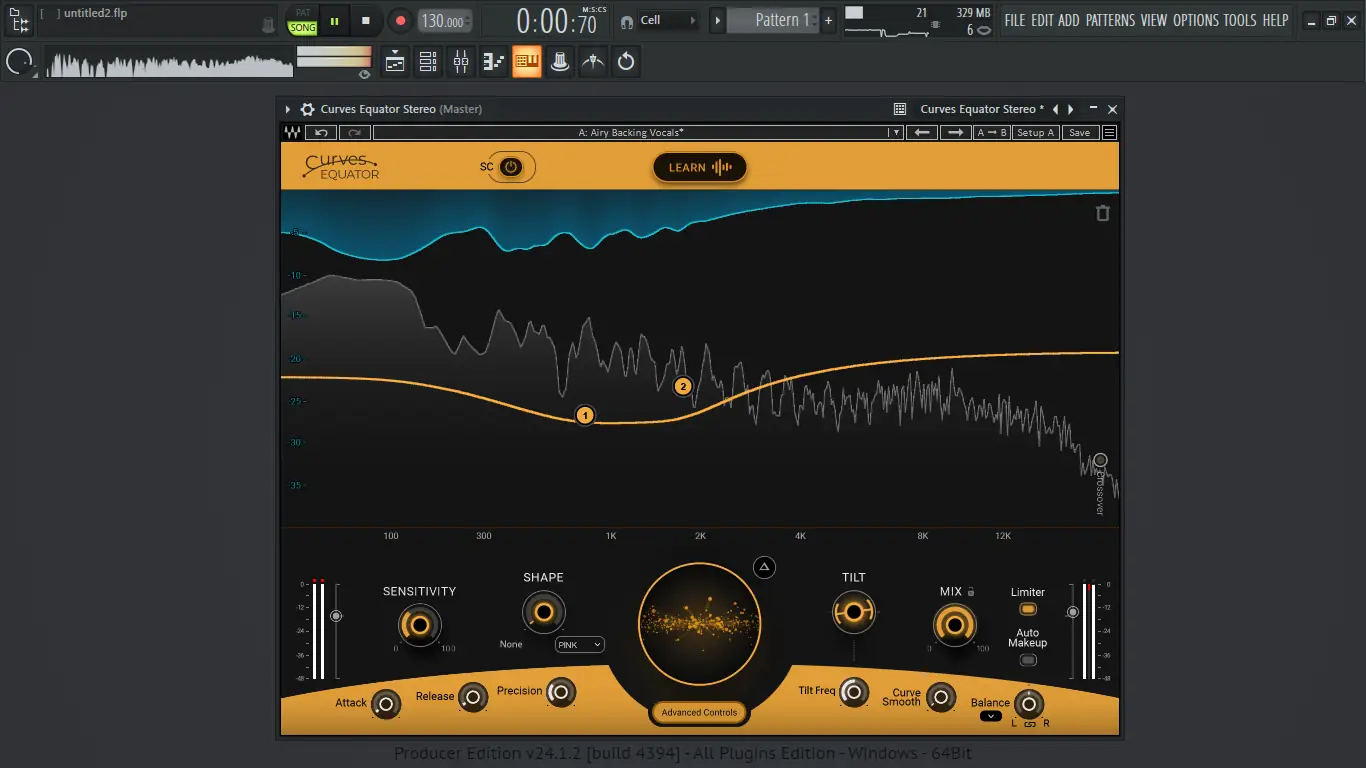Click the link icon under Balance
The width and height of the screenshot is (1366, 768).
(1030, 723)
